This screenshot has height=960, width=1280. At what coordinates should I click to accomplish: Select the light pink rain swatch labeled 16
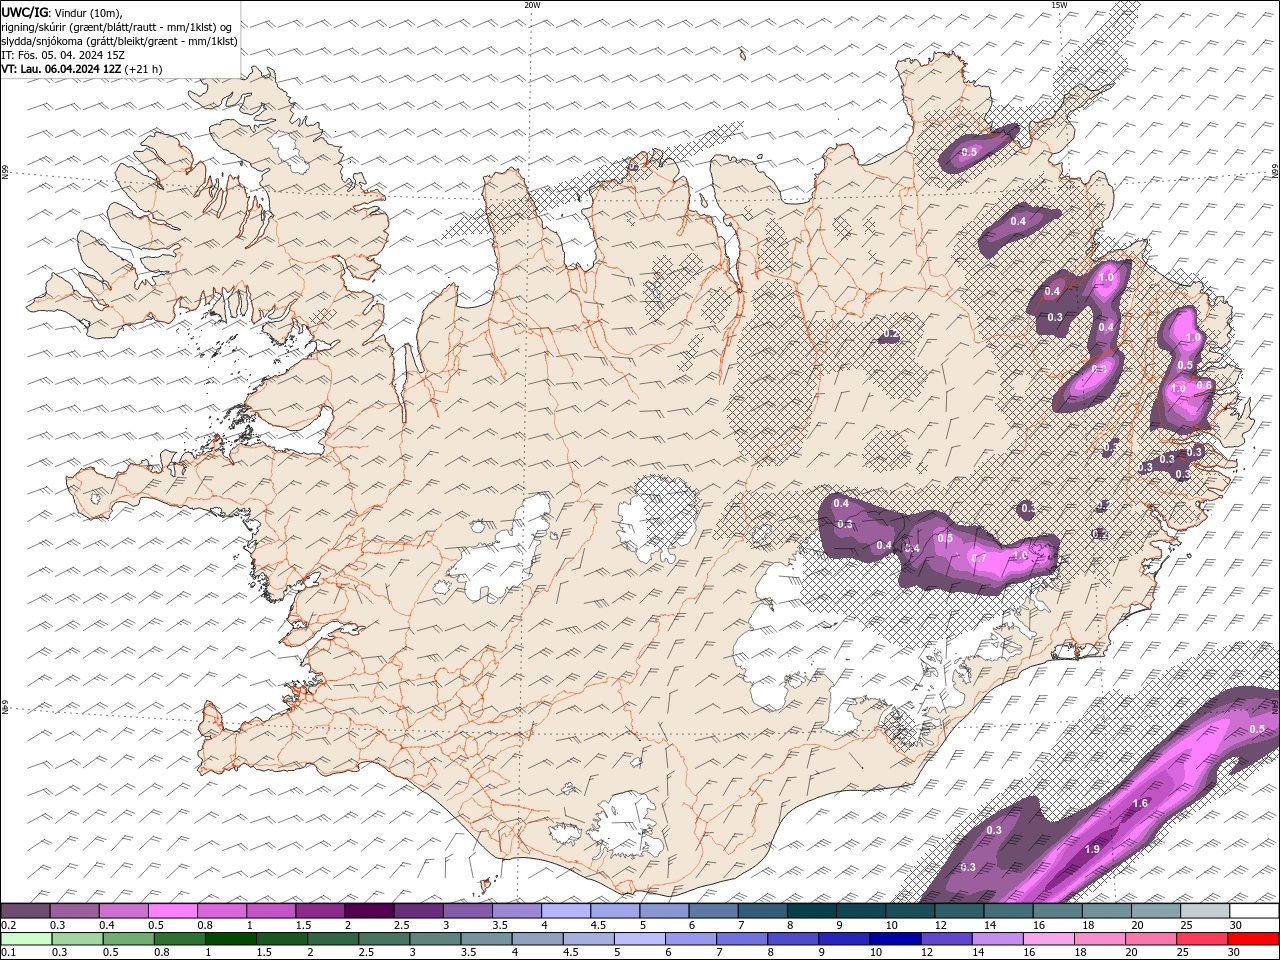[x=1049, y=939]
